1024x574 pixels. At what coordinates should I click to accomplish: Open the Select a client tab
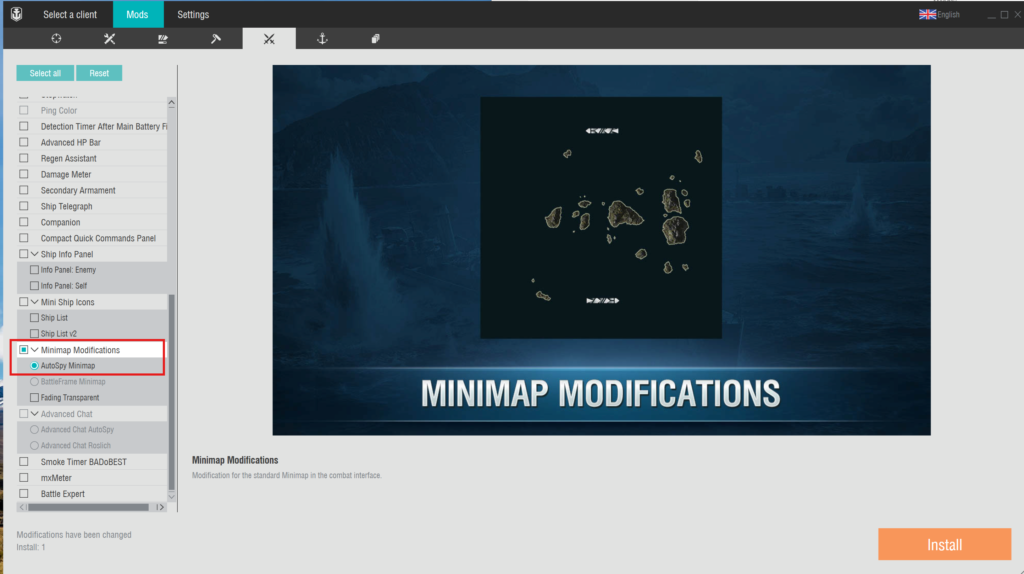click(70, 15)
